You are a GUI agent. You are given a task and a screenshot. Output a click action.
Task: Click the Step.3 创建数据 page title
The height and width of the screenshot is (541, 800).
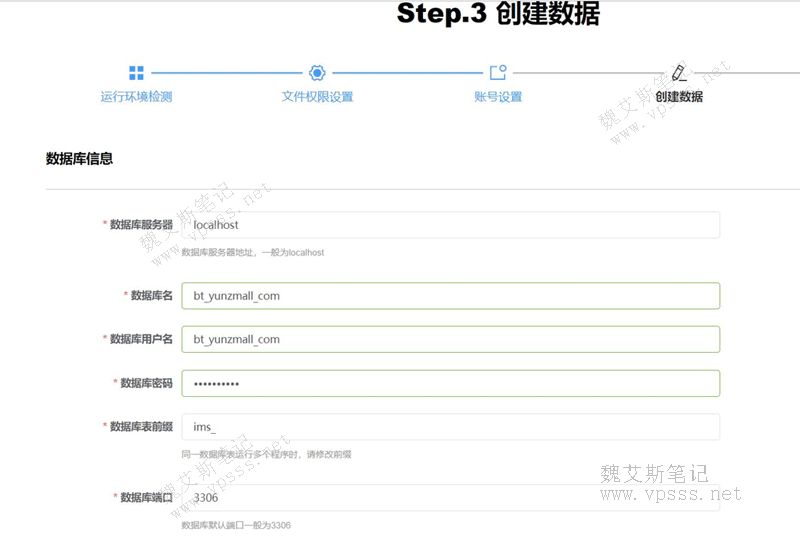(498, 14)
